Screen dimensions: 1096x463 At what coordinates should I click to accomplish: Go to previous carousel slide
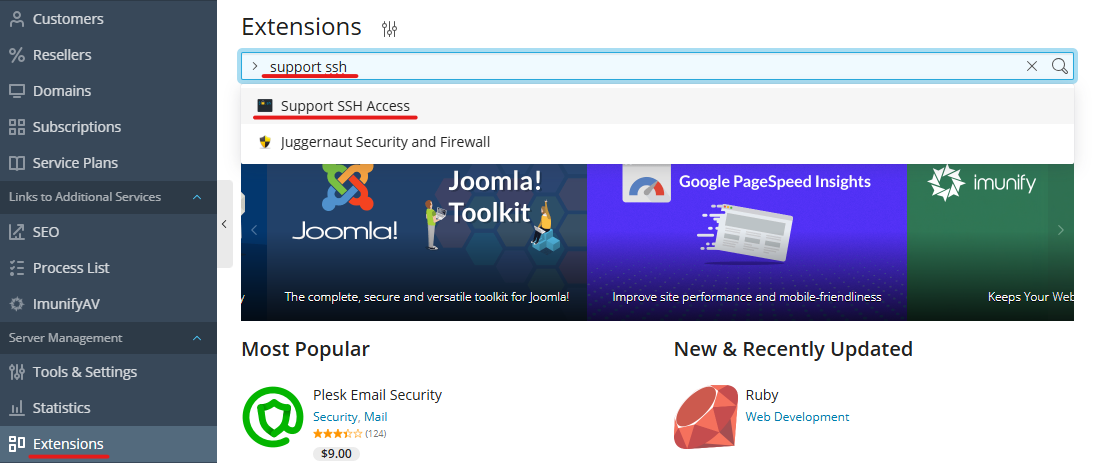click(254, 230)
